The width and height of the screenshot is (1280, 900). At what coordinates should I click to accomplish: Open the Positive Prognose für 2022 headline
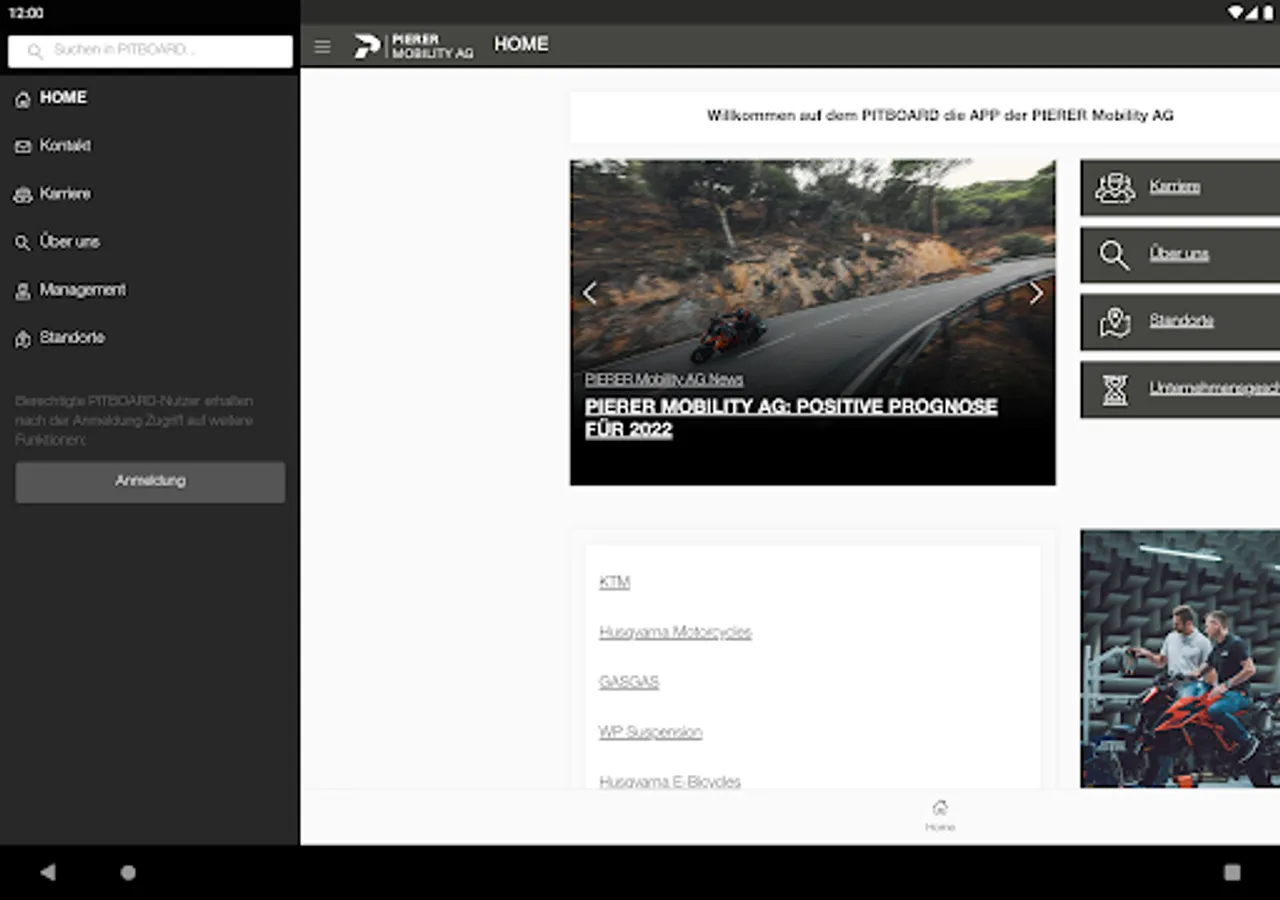(791, 418)
